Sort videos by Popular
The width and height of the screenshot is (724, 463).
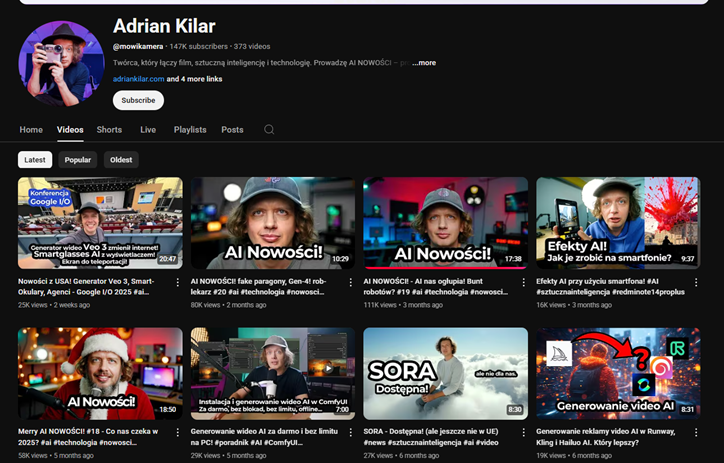click(78, 160)
